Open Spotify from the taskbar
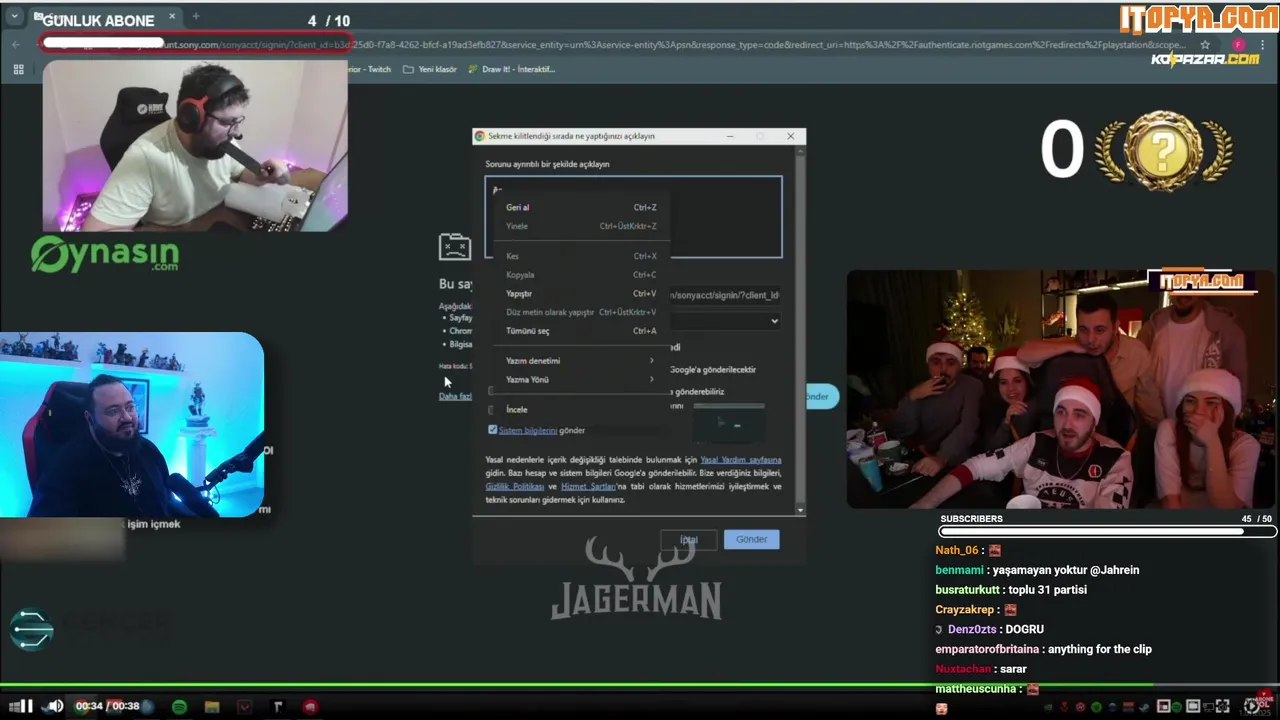The height and width of the screenshot is (720, 1280). (179, 707)
